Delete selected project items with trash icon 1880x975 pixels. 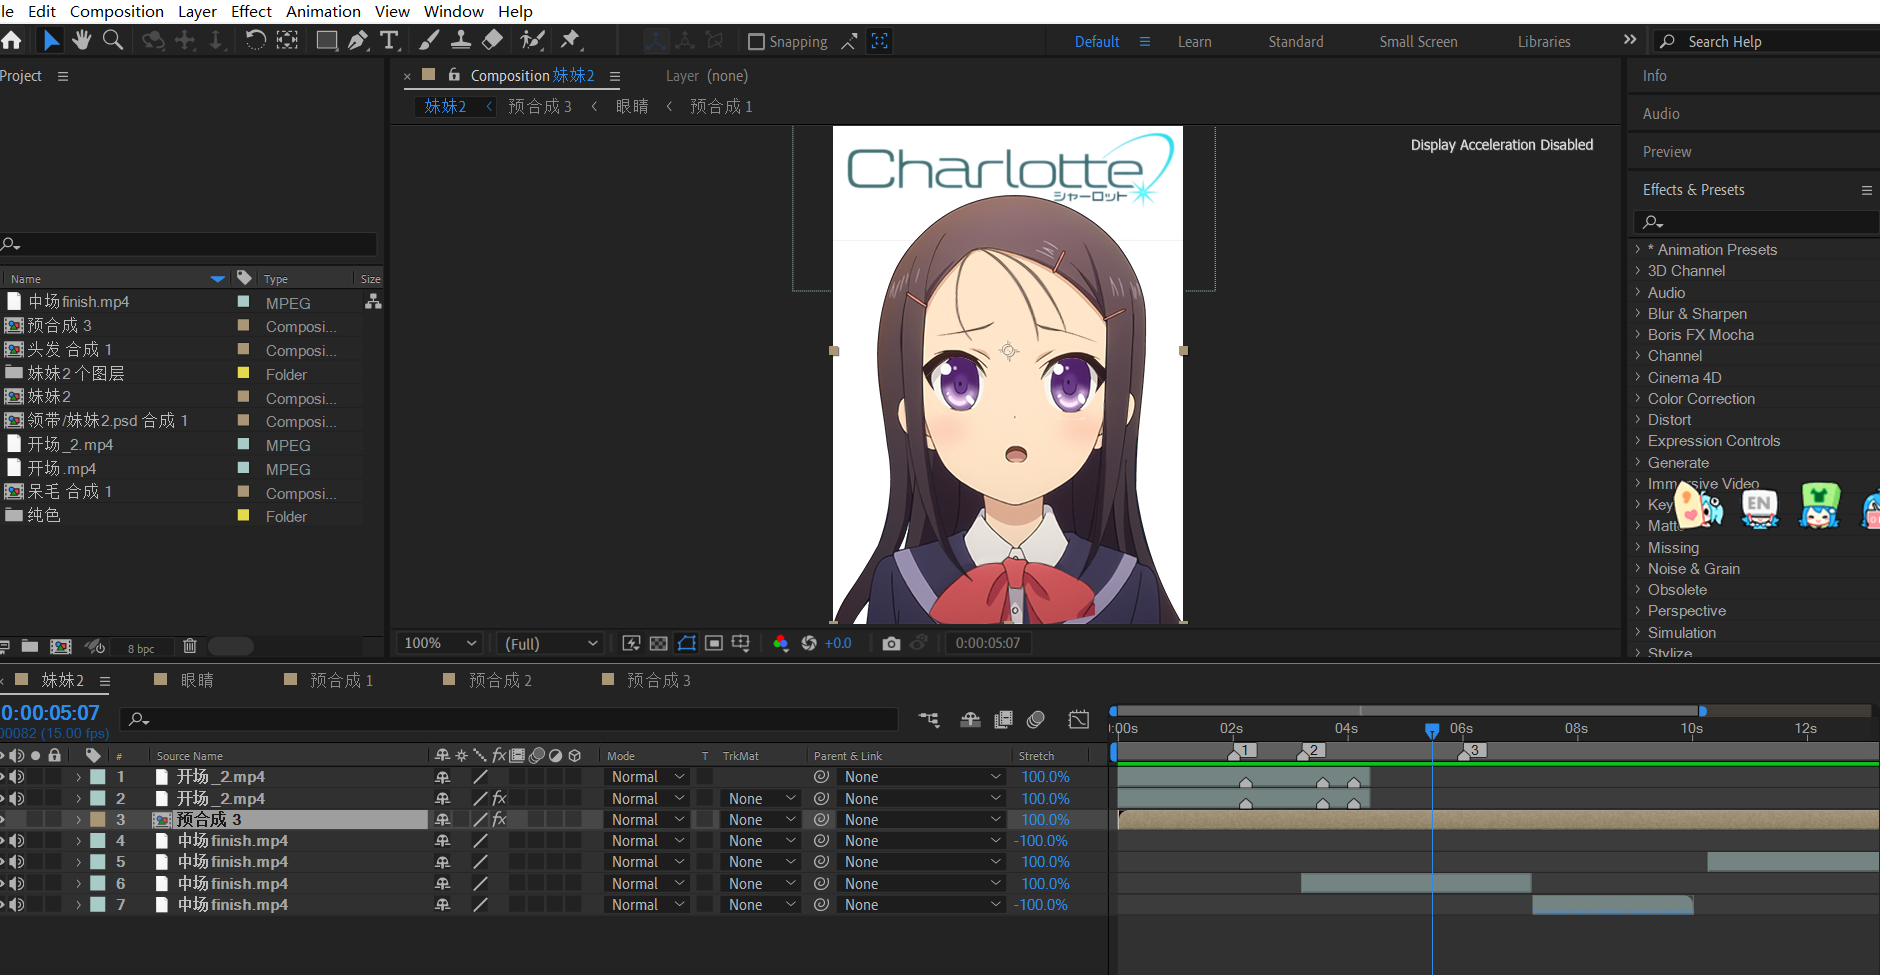coord(190,646)
